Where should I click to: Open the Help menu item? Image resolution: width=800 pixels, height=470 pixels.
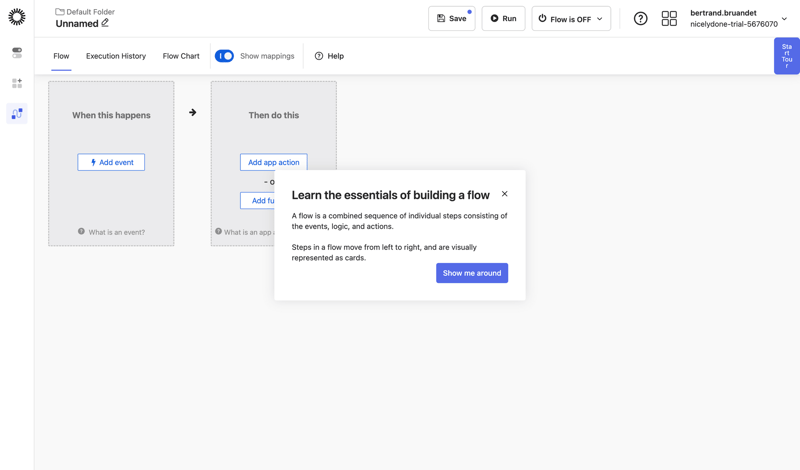tap(329, 56)
